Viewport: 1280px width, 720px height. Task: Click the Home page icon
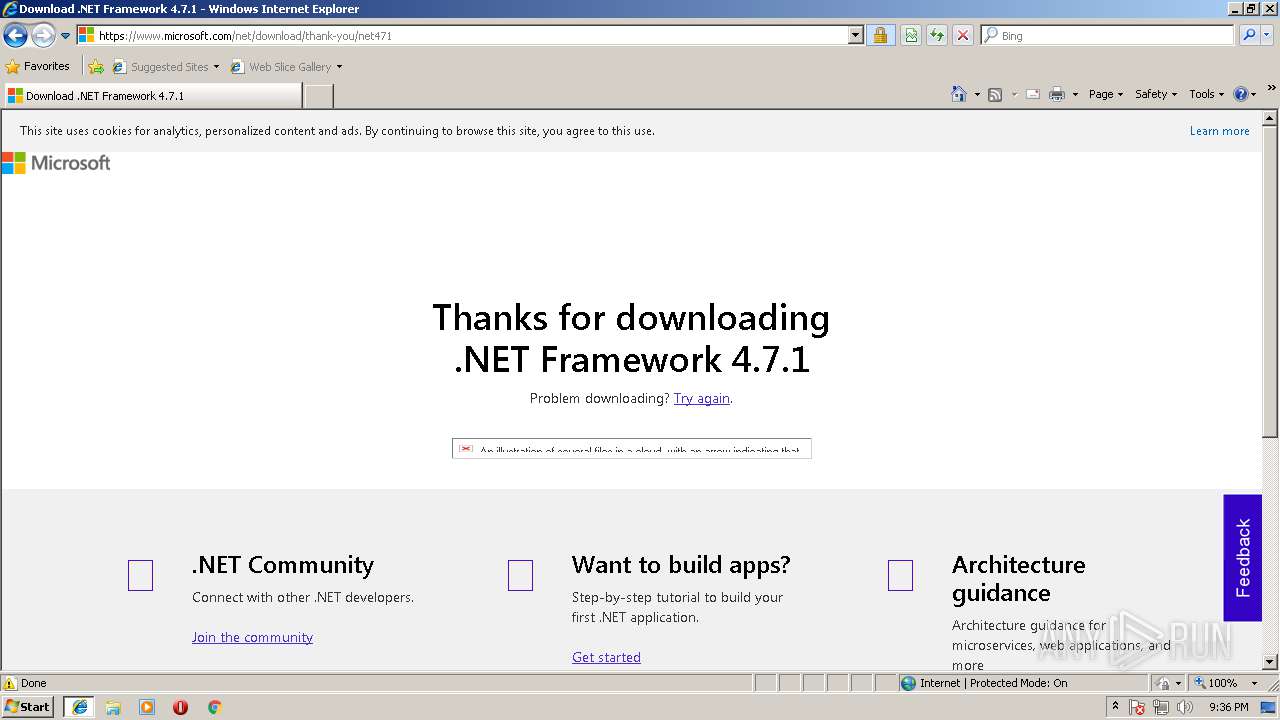point(959,94)
